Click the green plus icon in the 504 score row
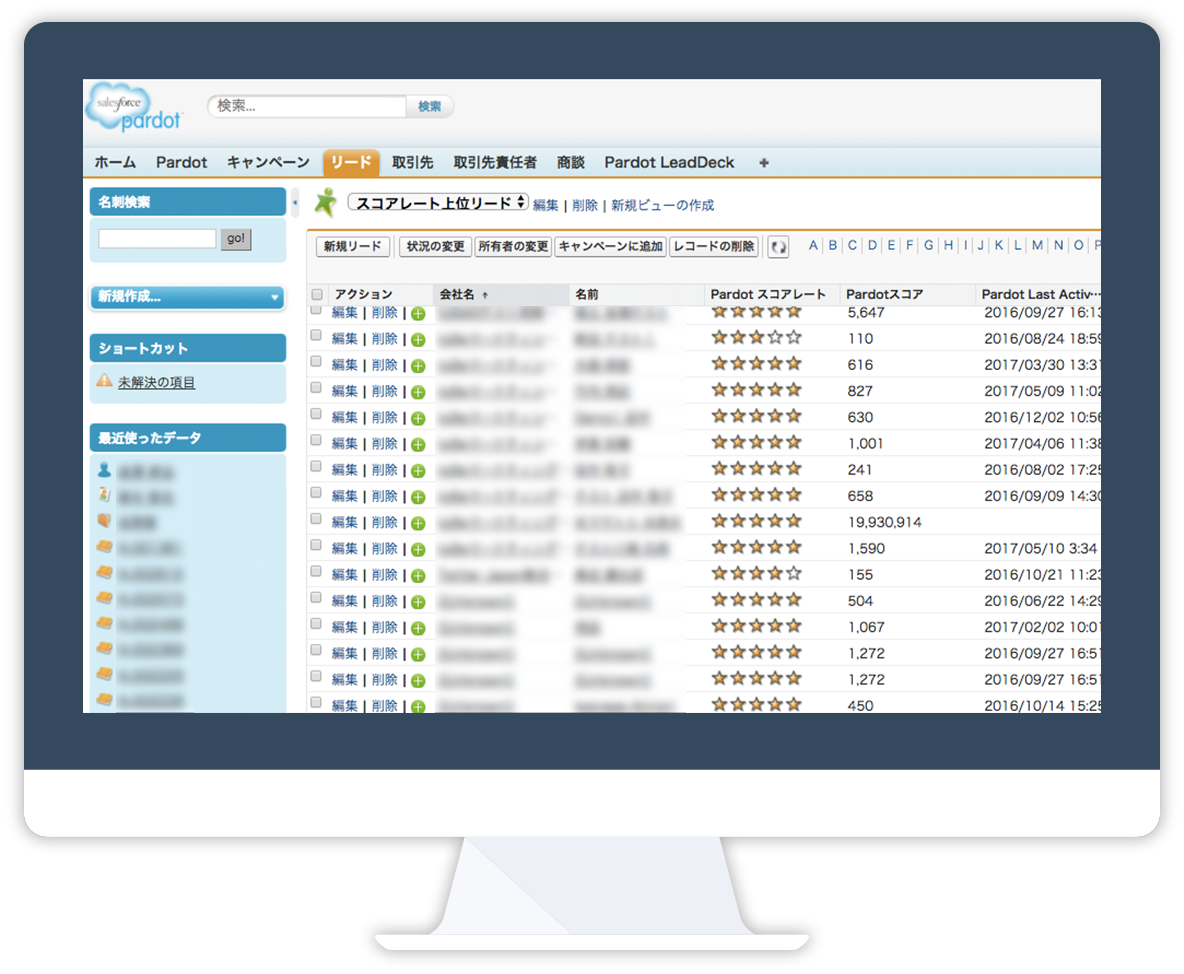 pos(418,602)
